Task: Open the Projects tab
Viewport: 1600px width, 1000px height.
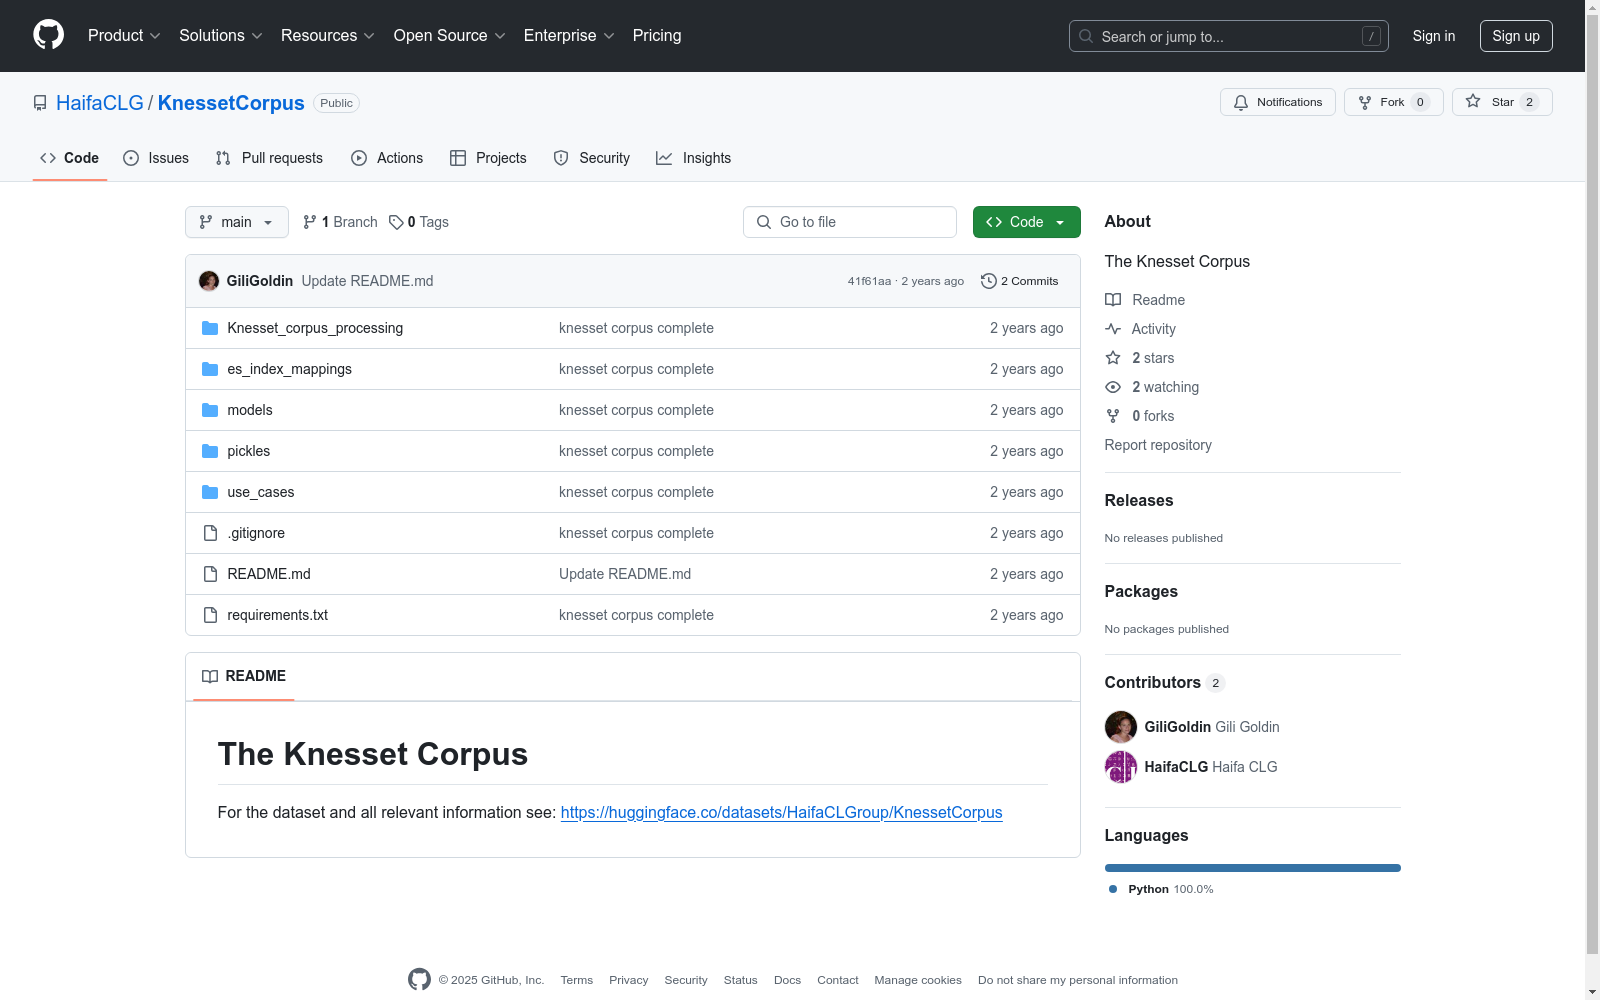Action: [x=488, y=158]
